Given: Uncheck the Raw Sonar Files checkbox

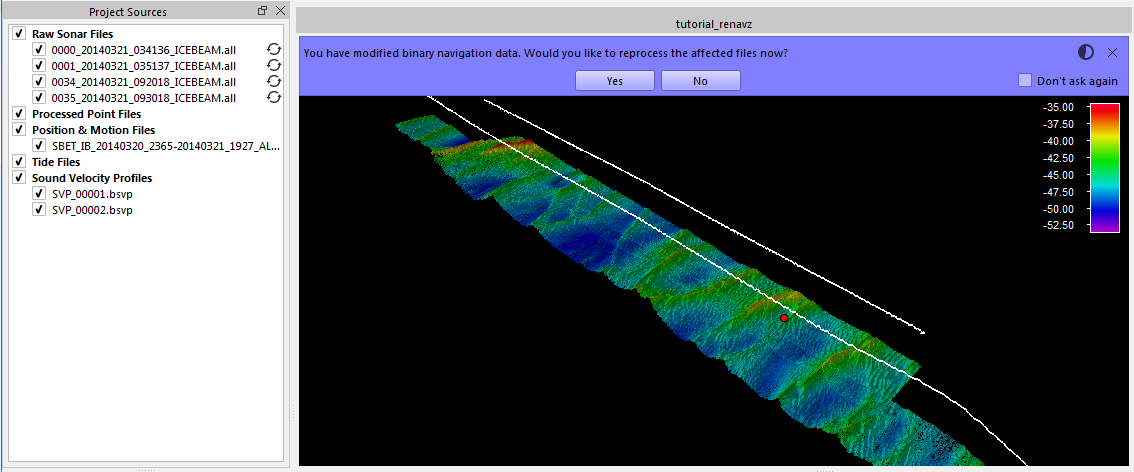Looking at the screenshot, I should 18,34.
